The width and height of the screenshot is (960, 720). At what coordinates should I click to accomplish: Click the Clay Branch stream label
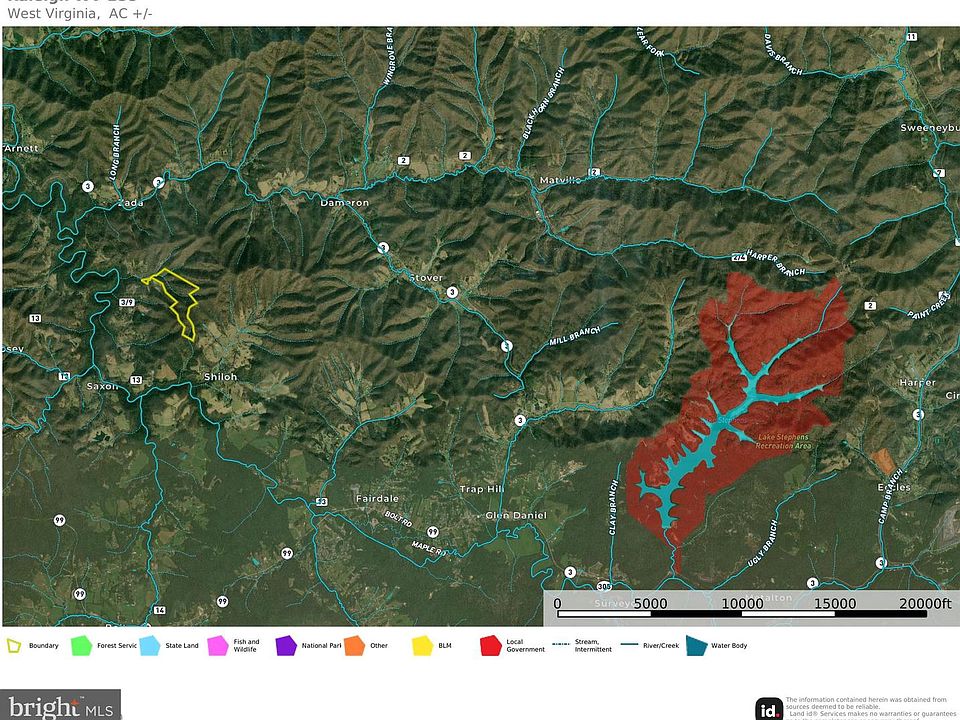click(x=613, y=508)
